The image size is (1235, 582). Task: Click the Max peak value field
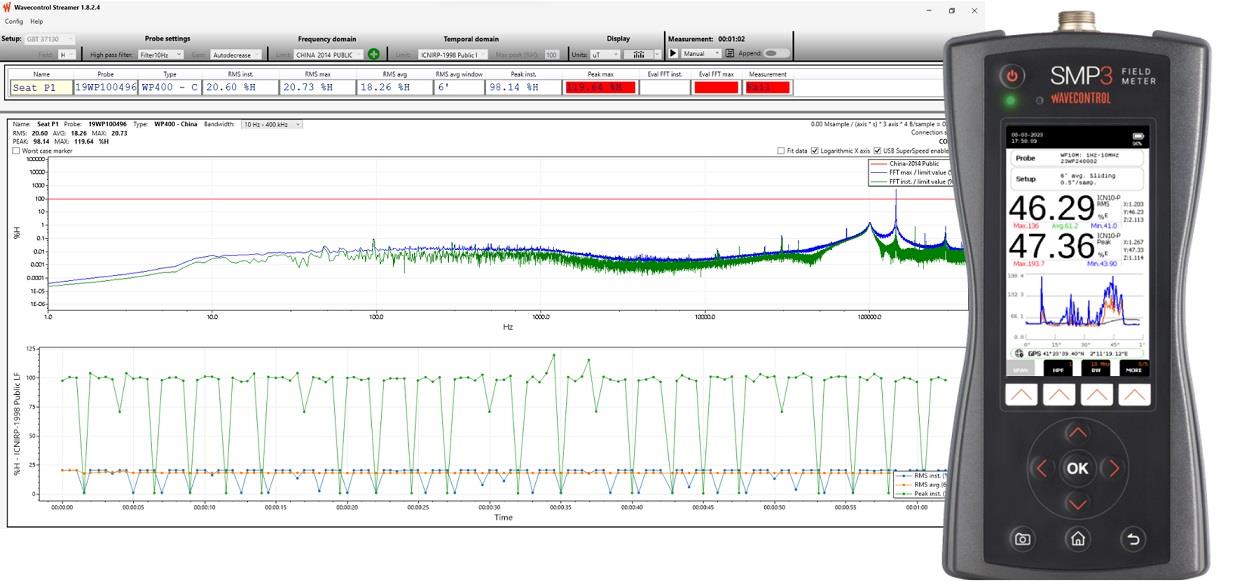[x=552, y=54]
